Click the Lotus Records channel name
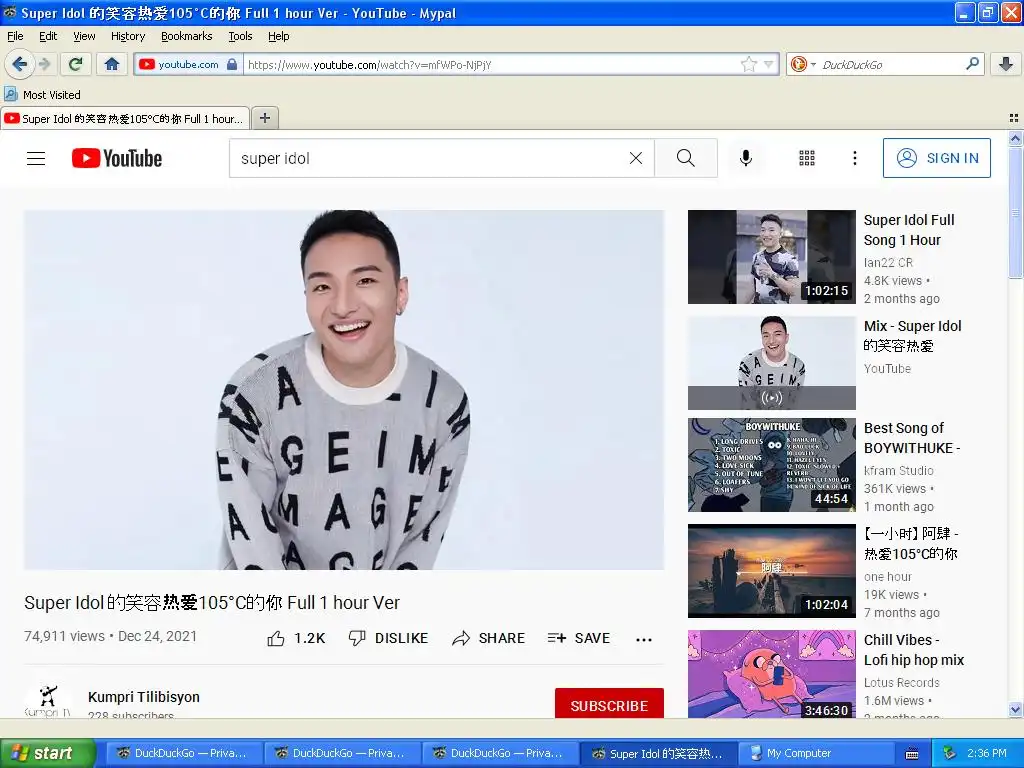This screenshot has height=768, width=1024. click(901, 682)
